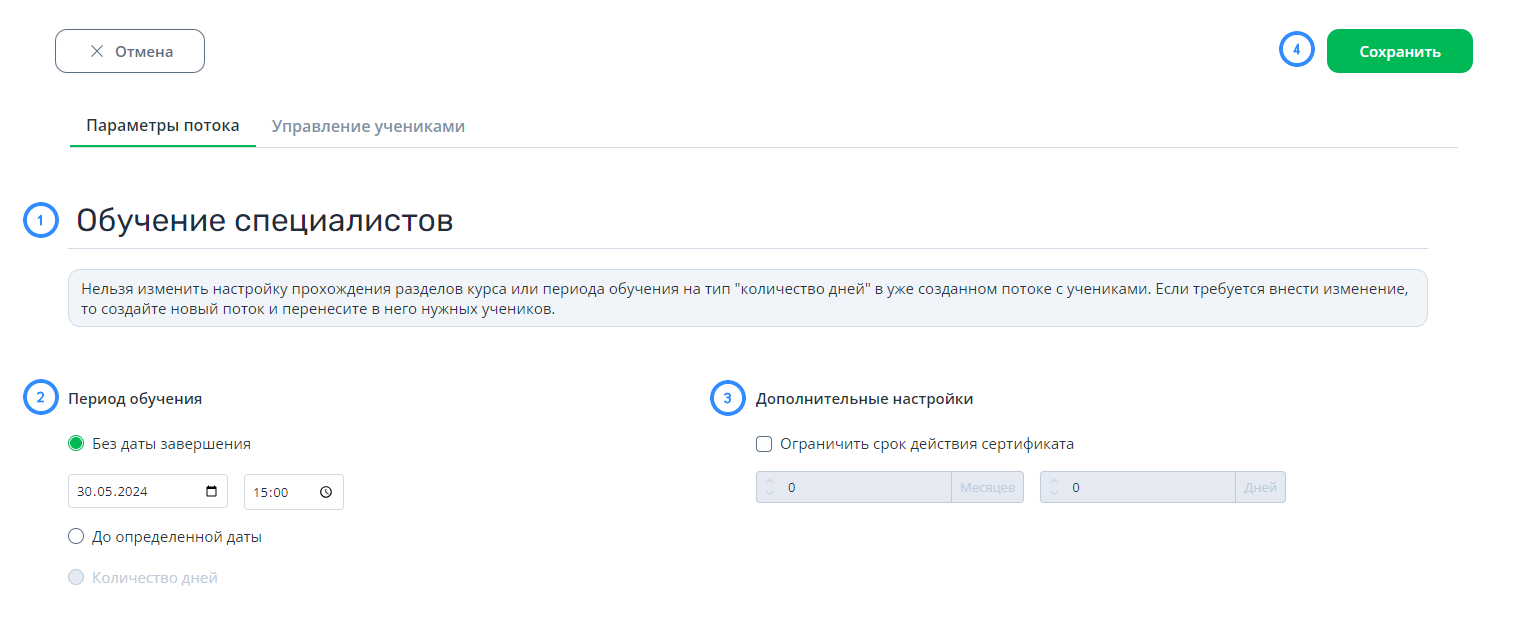Click the Месяцев stepper arrows
This screenshot has width=1521, height=630.
770,487
